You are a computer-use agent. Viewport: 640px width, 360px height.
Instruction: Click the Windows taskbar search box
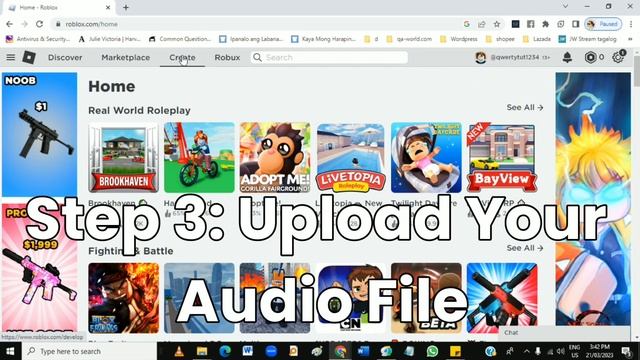tap(89, 351)
